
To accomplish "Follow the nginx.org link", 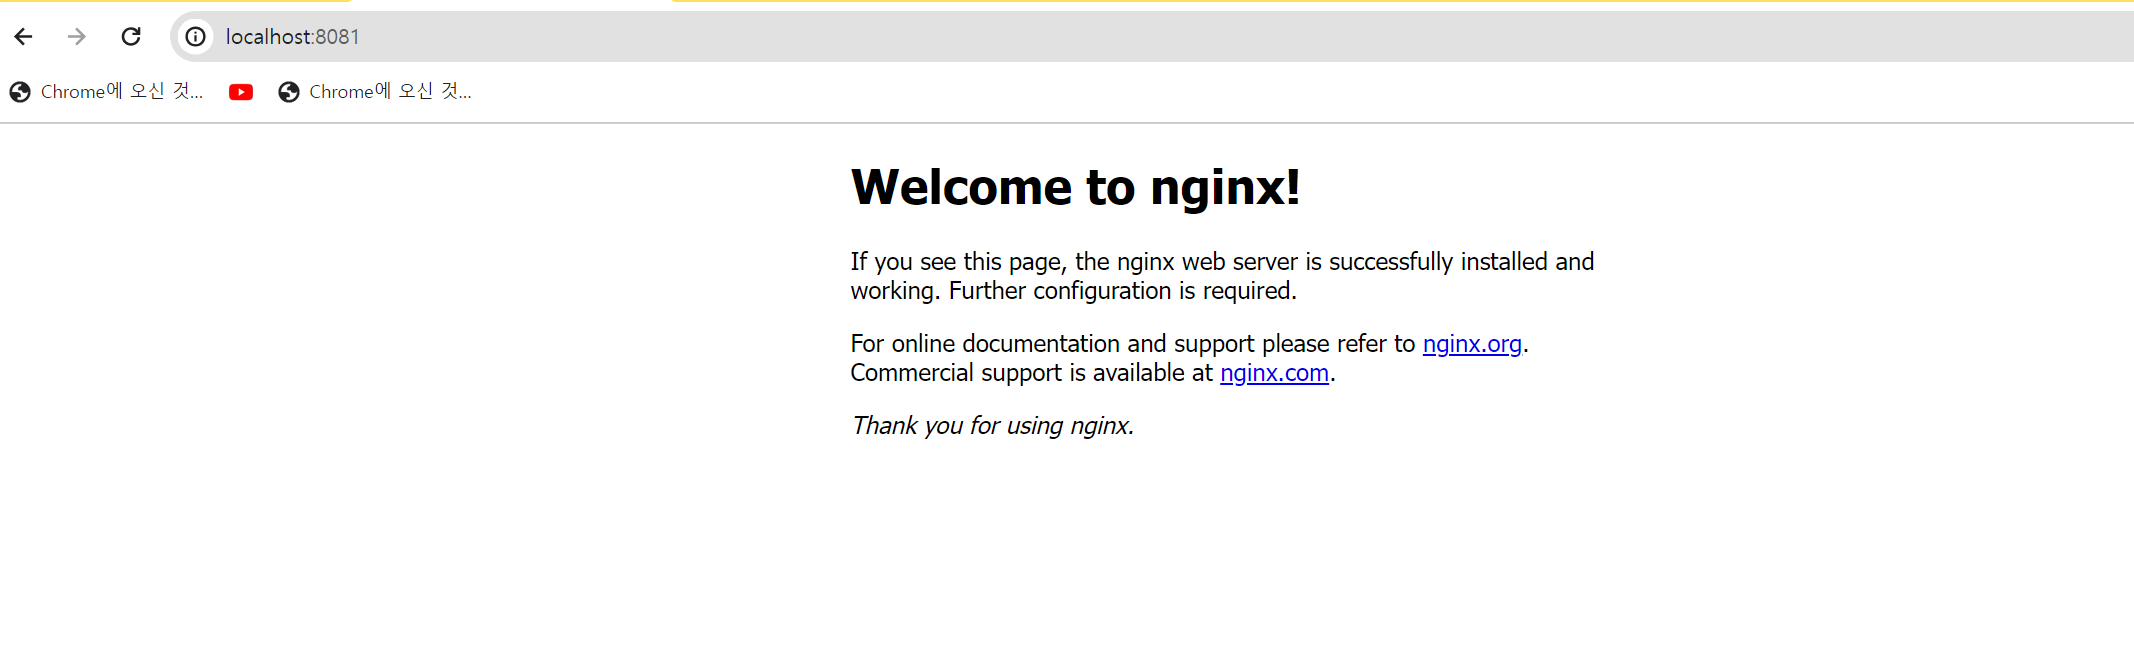I will [x=1472, y=344].
